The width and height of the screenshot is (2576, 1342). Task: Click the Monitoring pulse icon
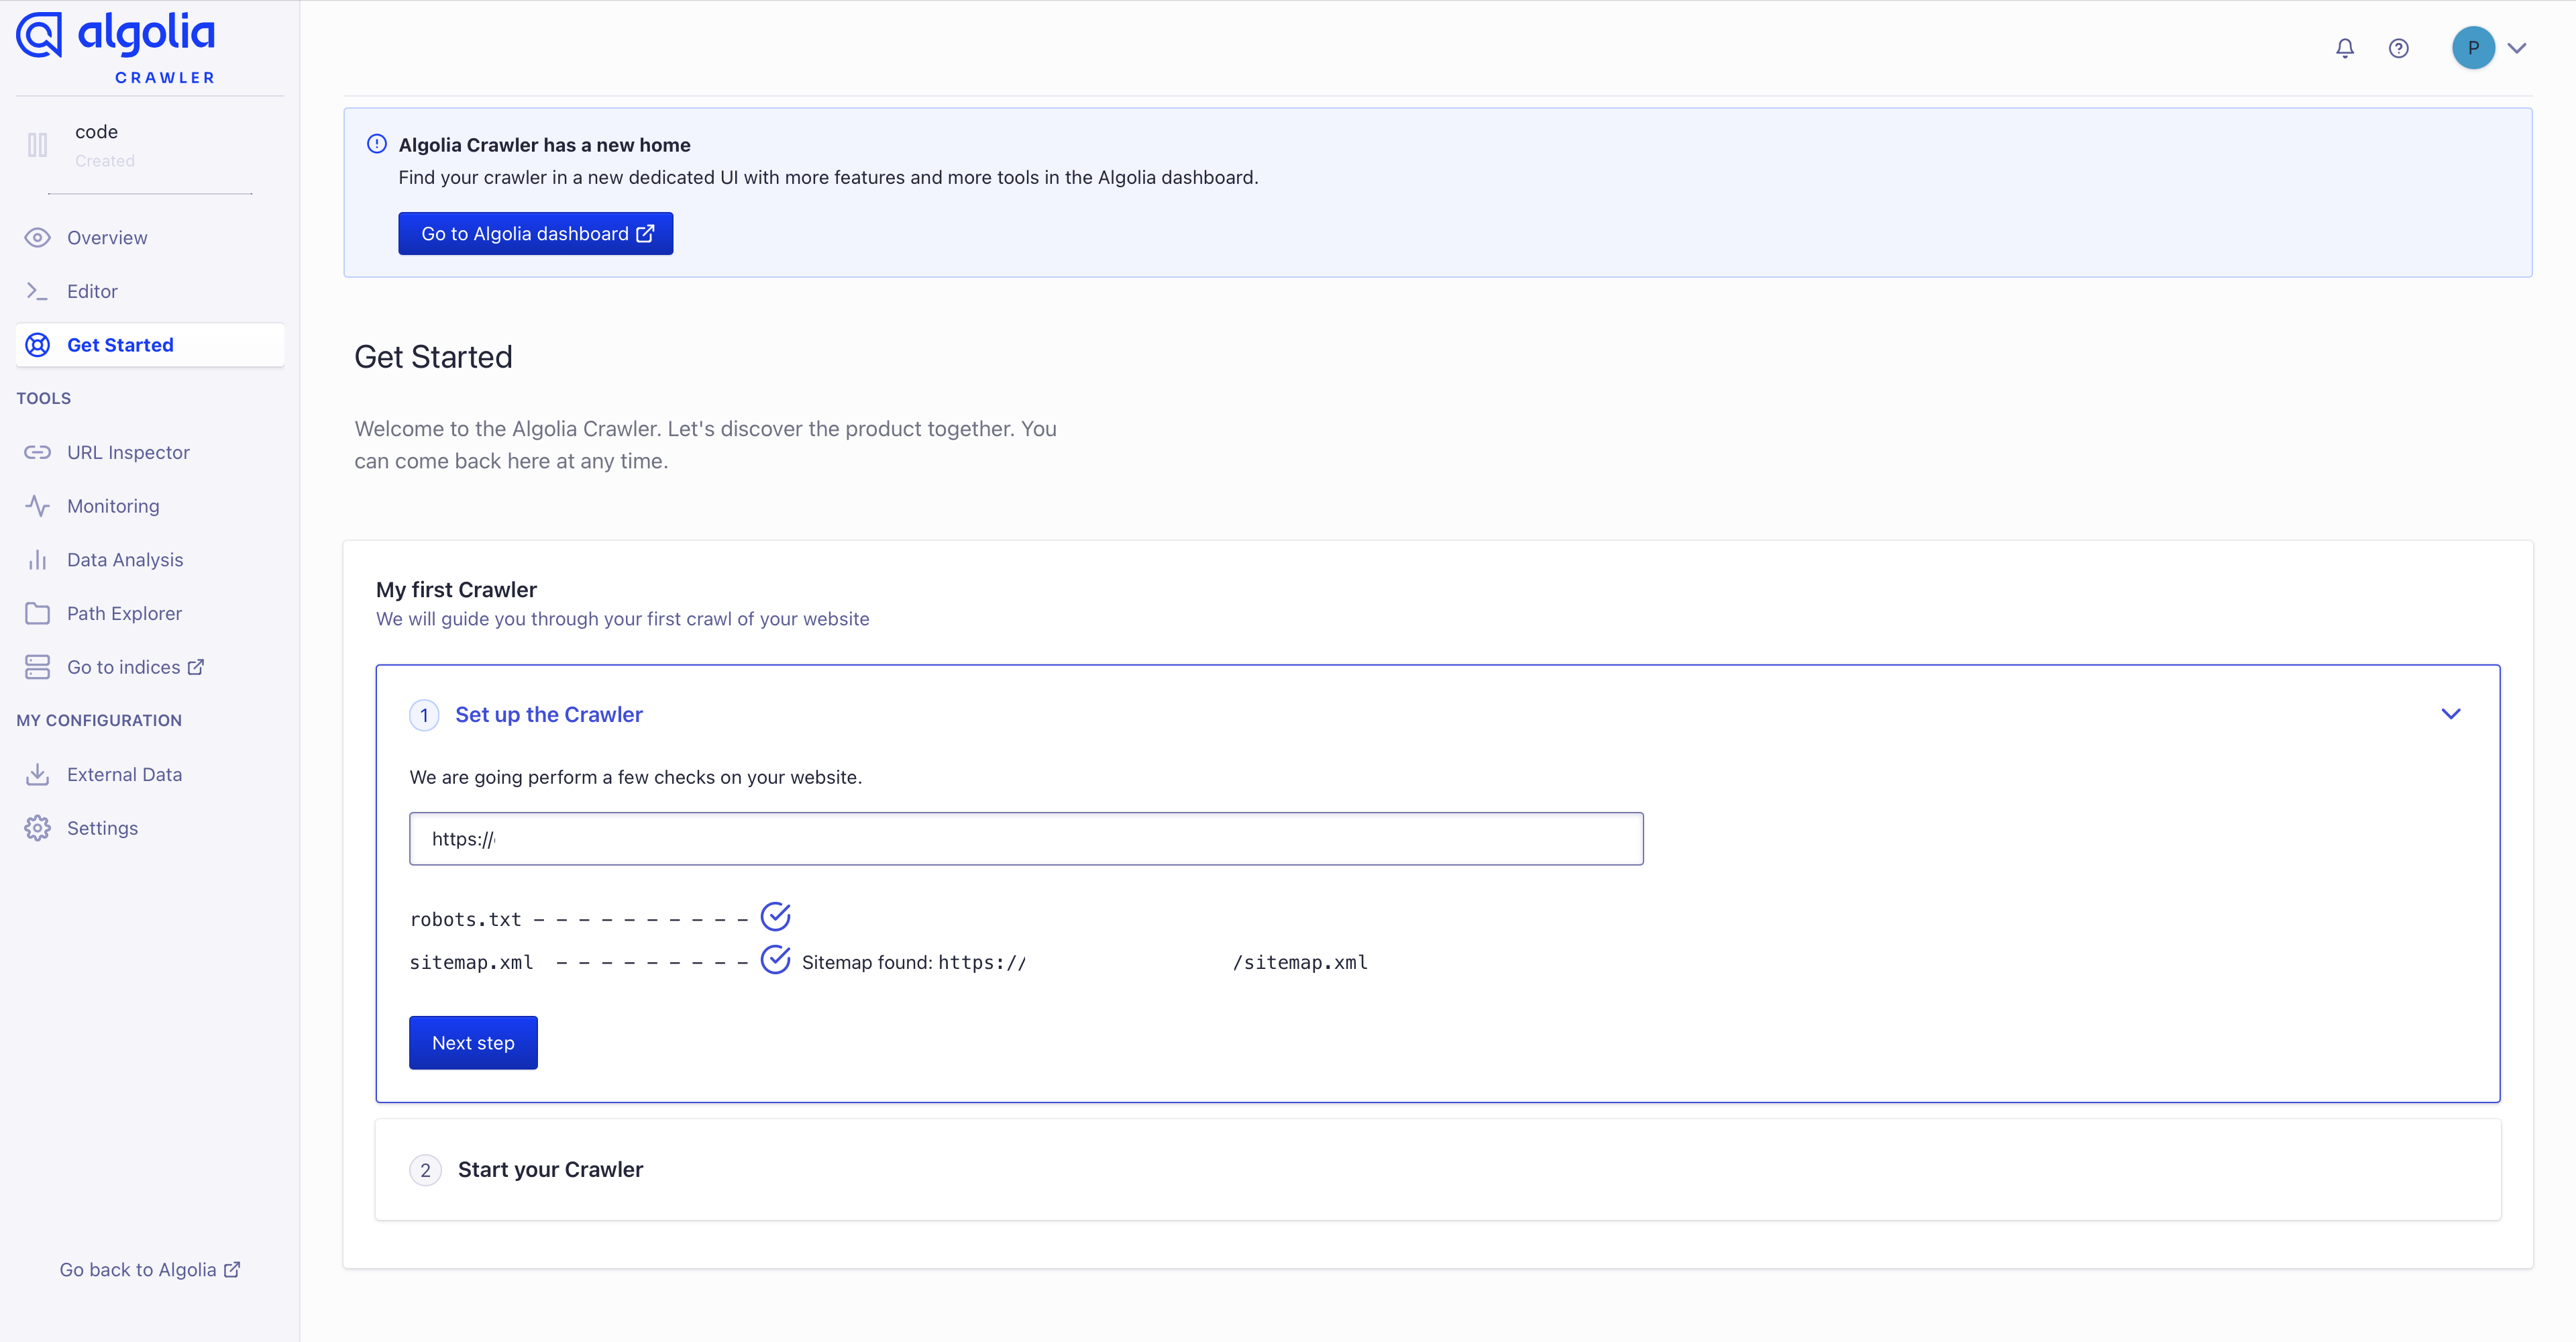37,506
